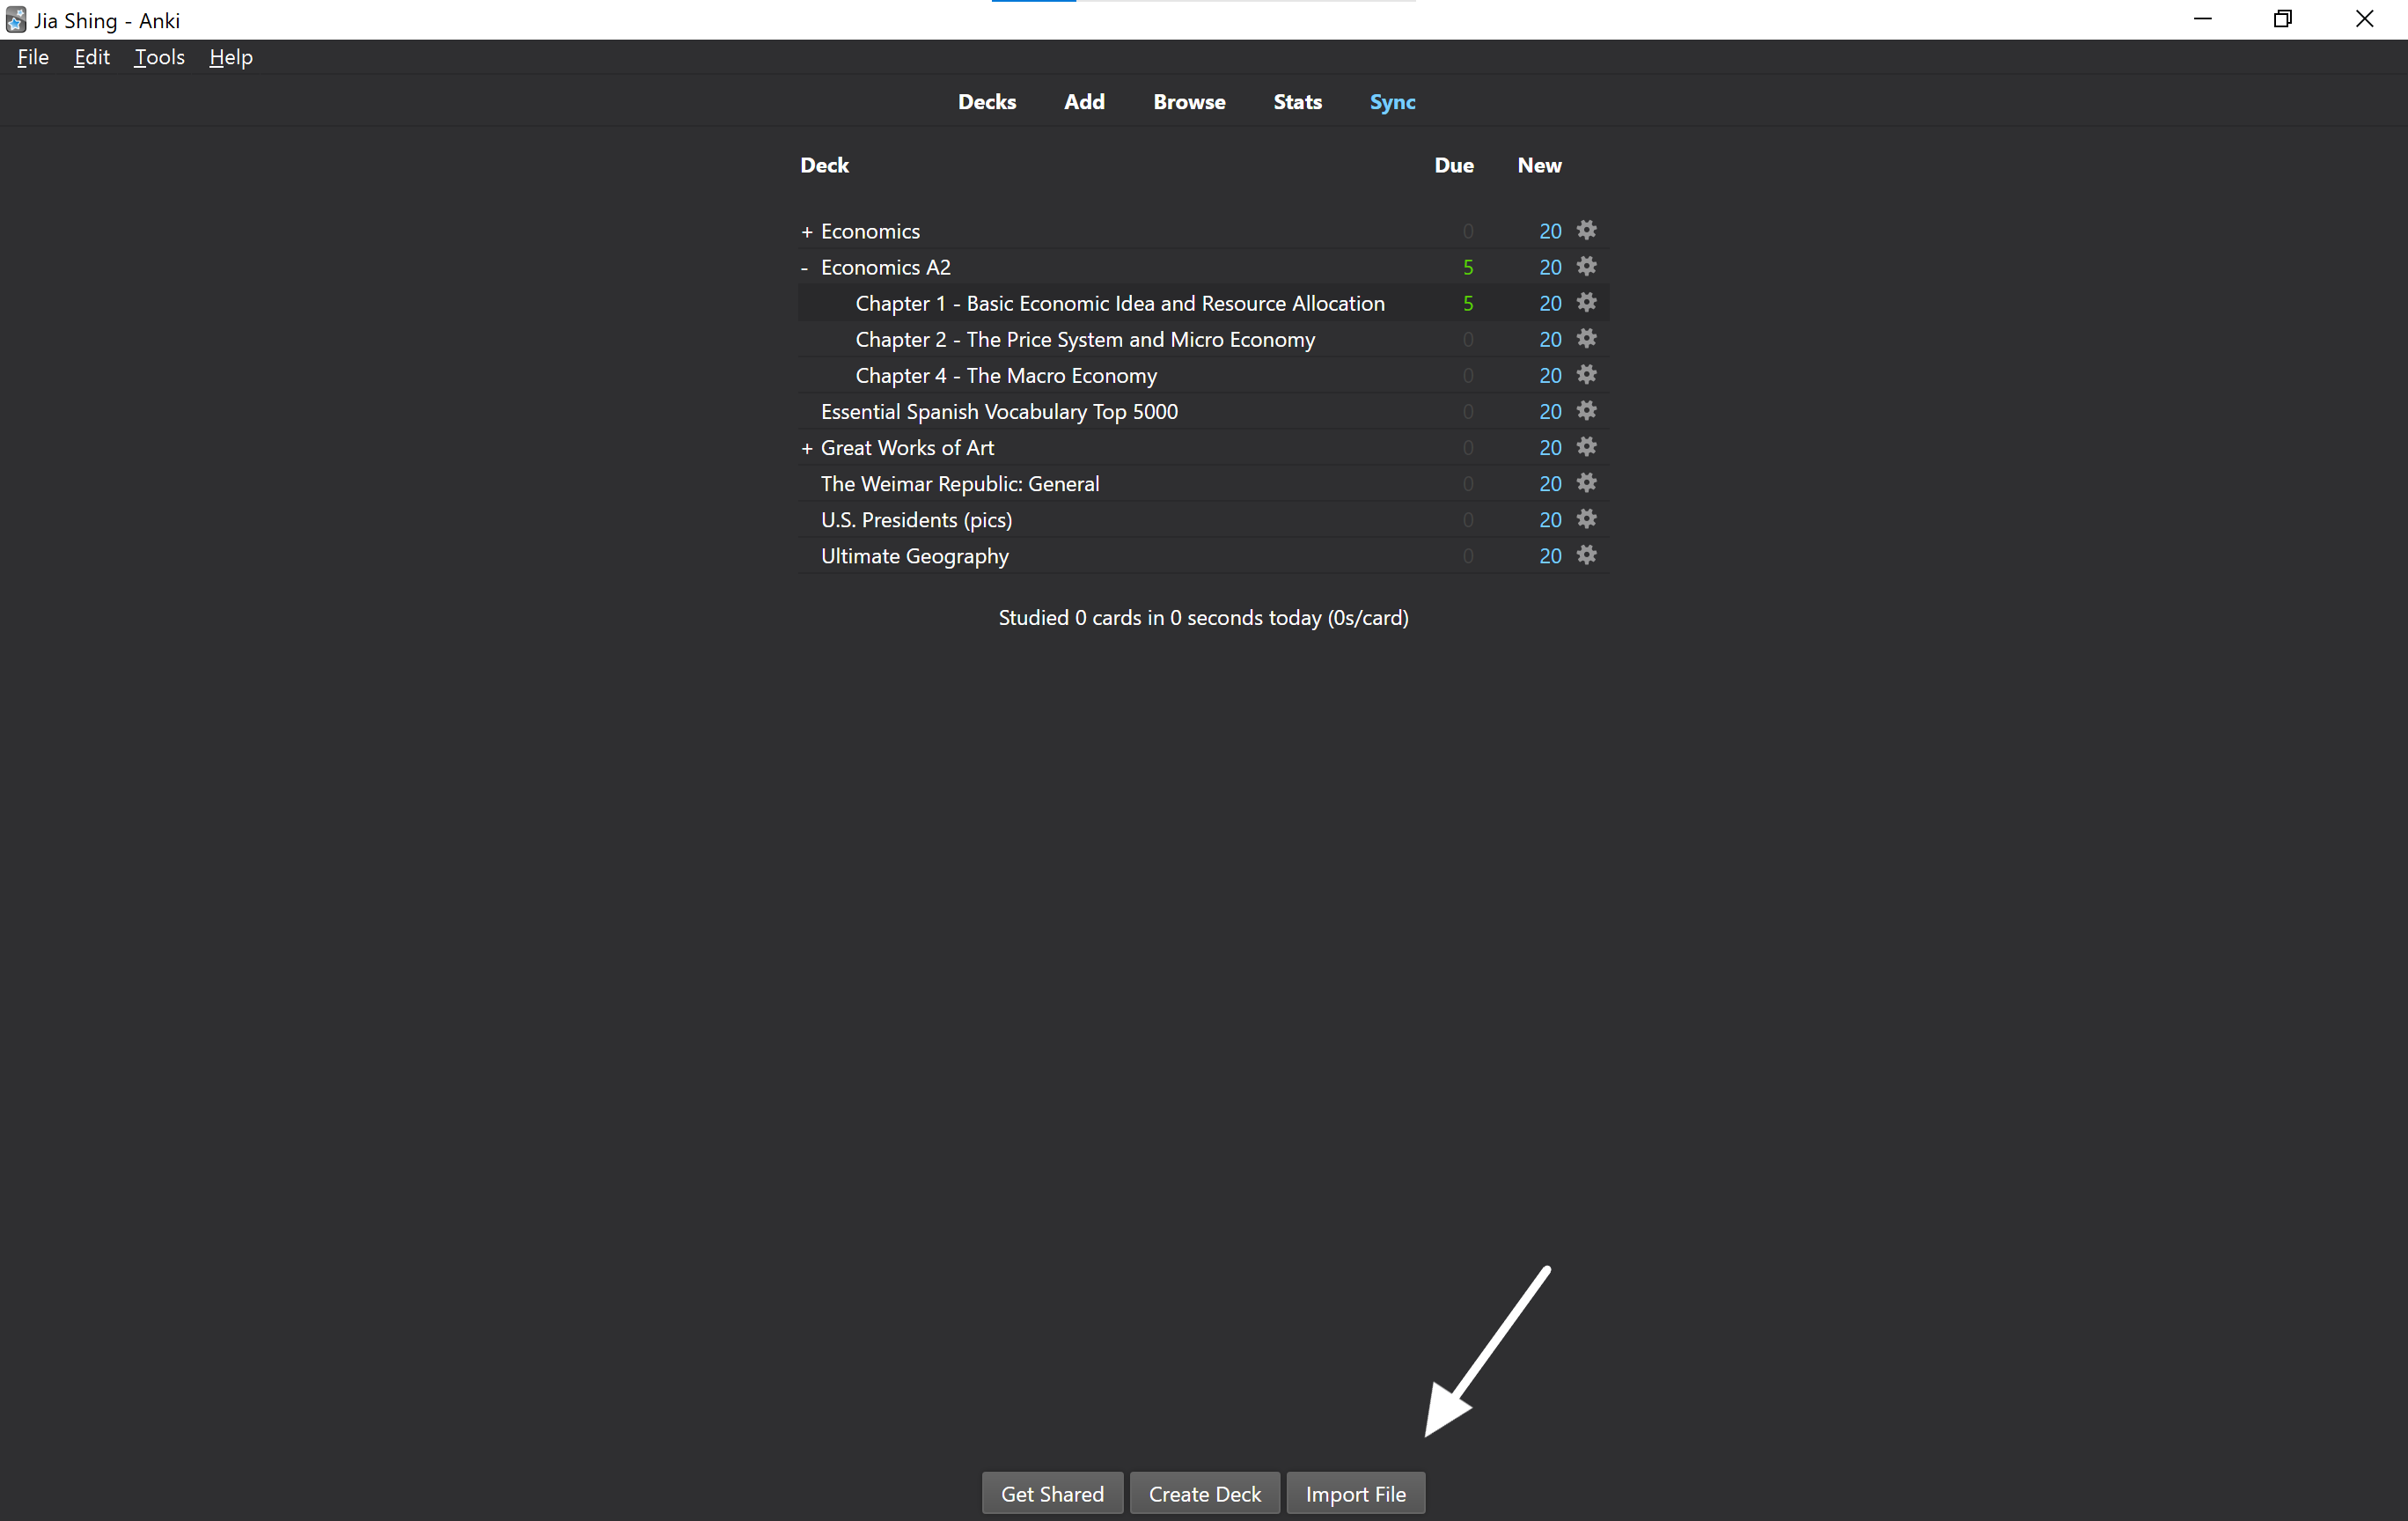Click the Get Shared button
Image resolution: width=2408 pixels, height=1521 pixels.
1052,1493
